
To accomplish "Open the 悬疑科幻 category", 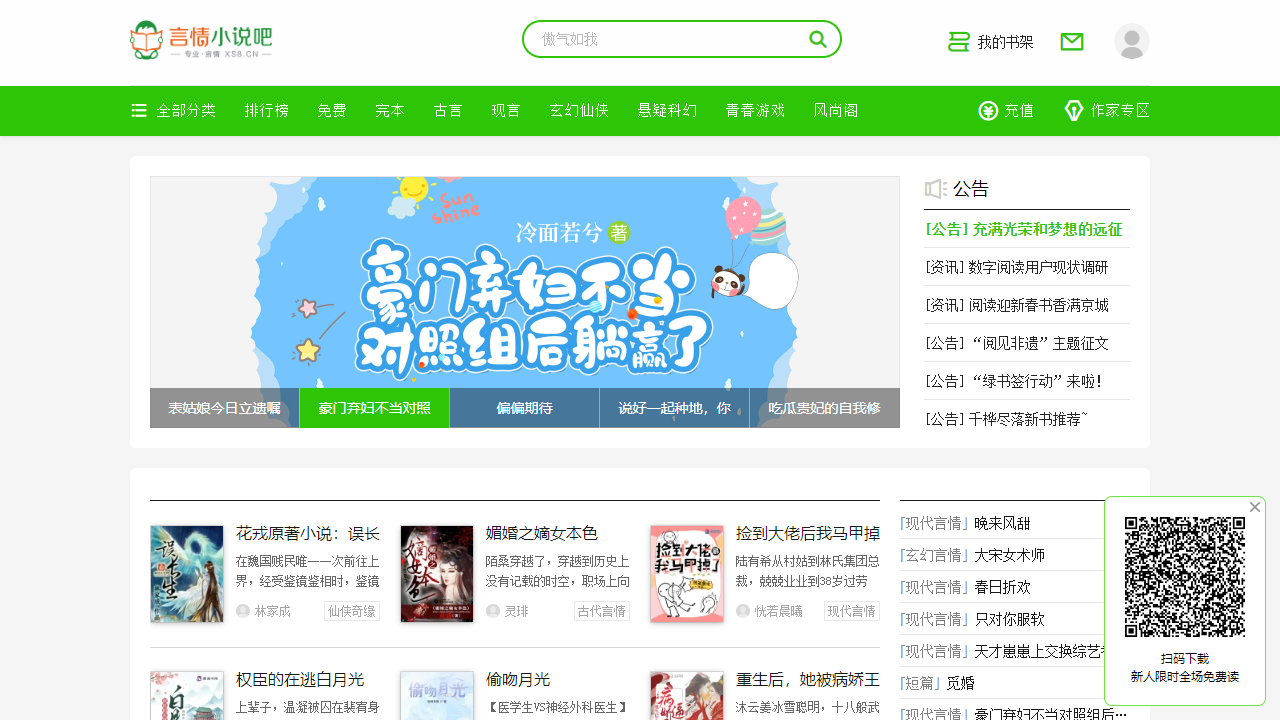I will (667, 111).
